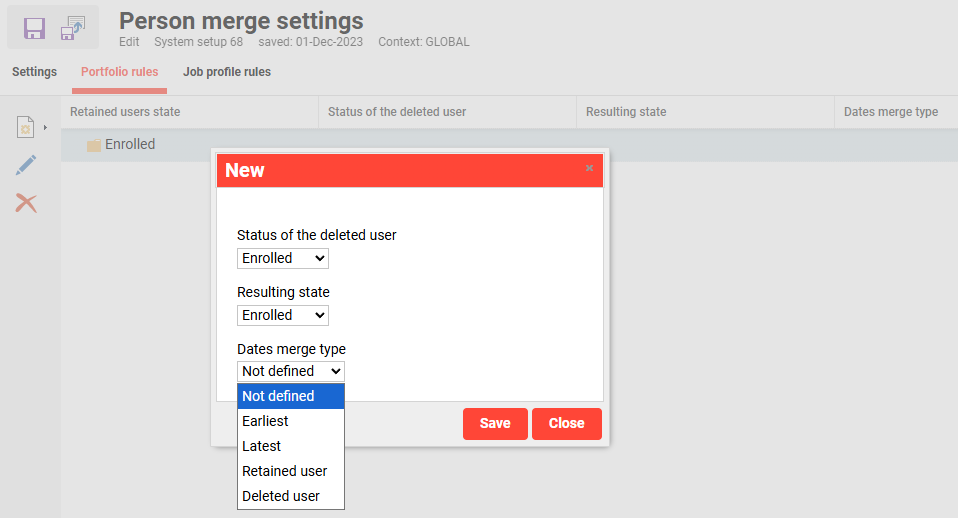Switch to the Settings tab
The height and width of the screenshot is (518, 958).
[x=34, y=72]
